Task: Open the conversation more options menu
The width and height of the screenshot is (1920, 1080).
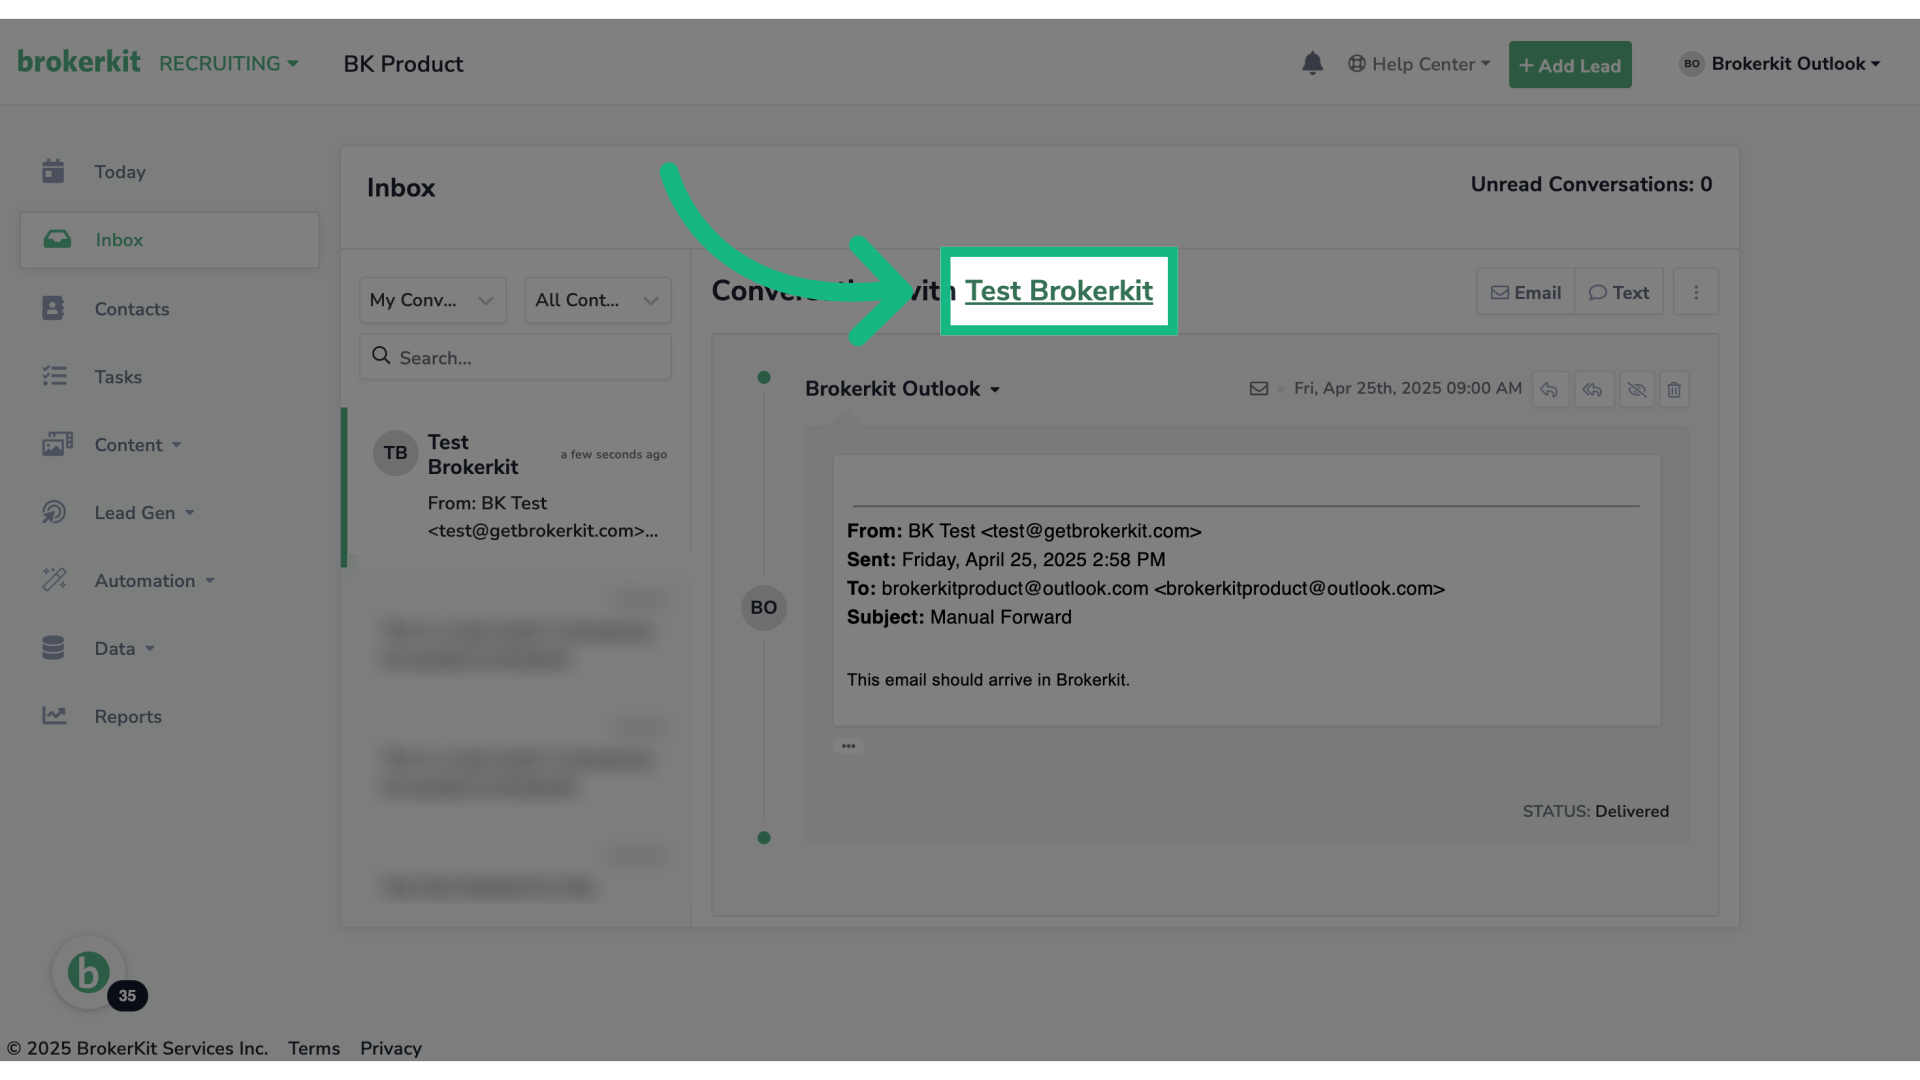Action: [1696, 293]
